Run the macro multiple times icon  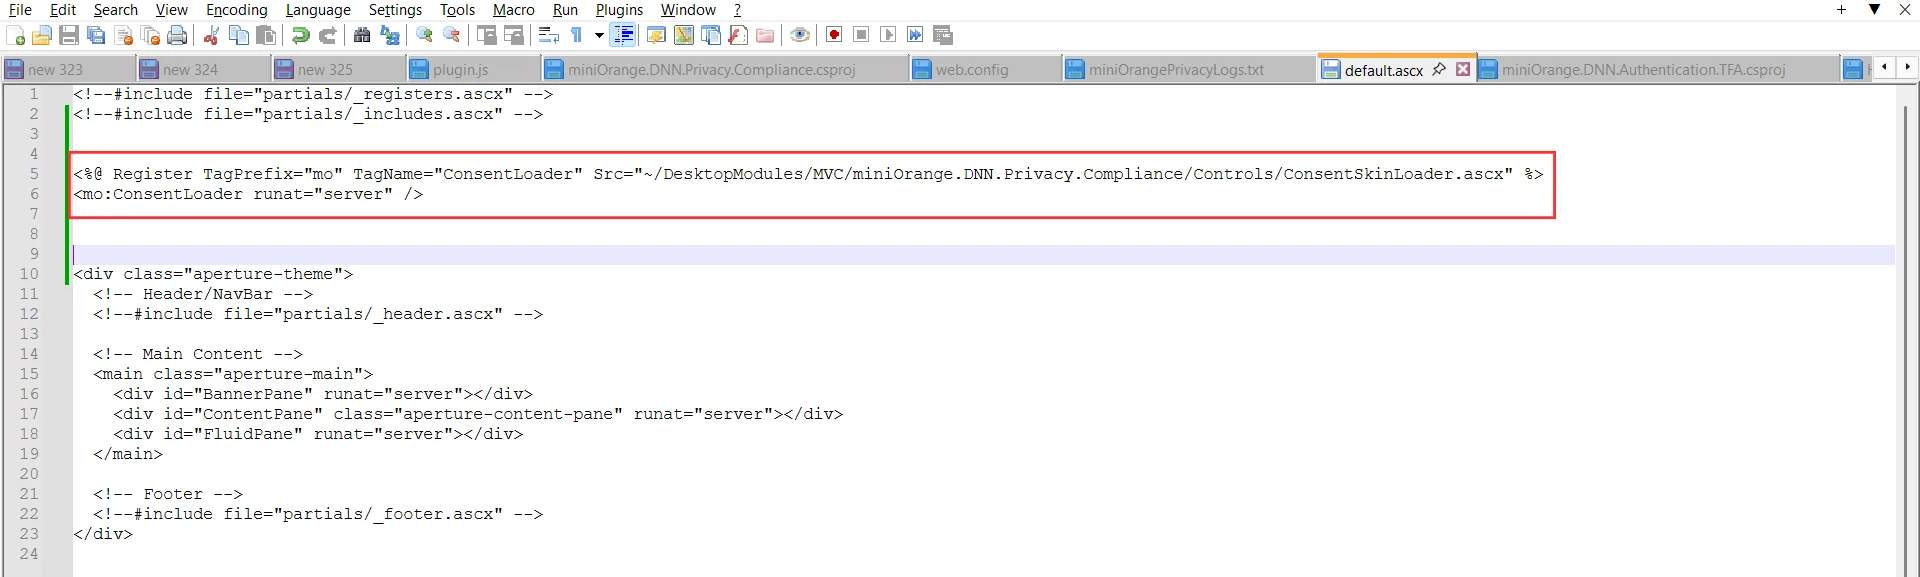(x=915, y=35)
